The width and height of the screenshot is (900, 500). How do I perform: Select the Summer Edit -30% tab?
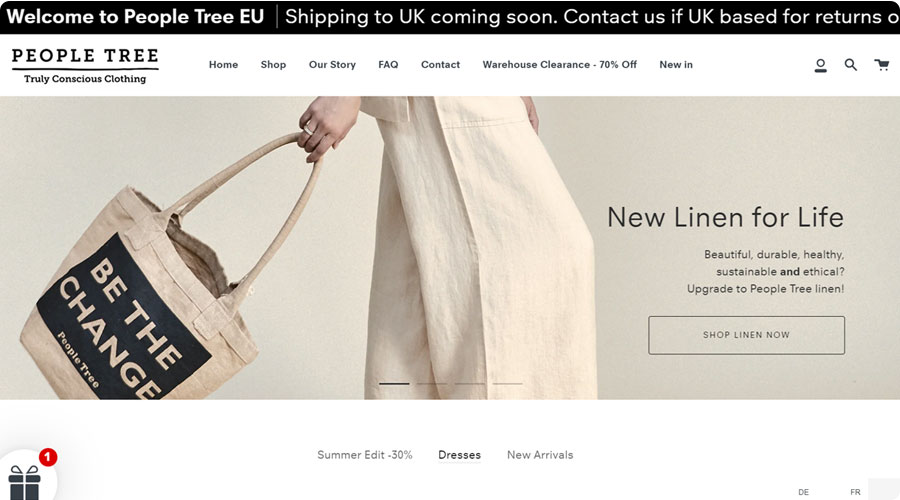(365, 455)
